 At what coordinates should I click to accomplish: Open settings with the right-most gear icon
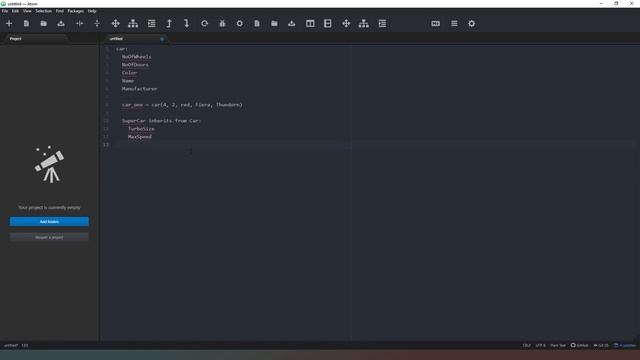click(471, 24)
